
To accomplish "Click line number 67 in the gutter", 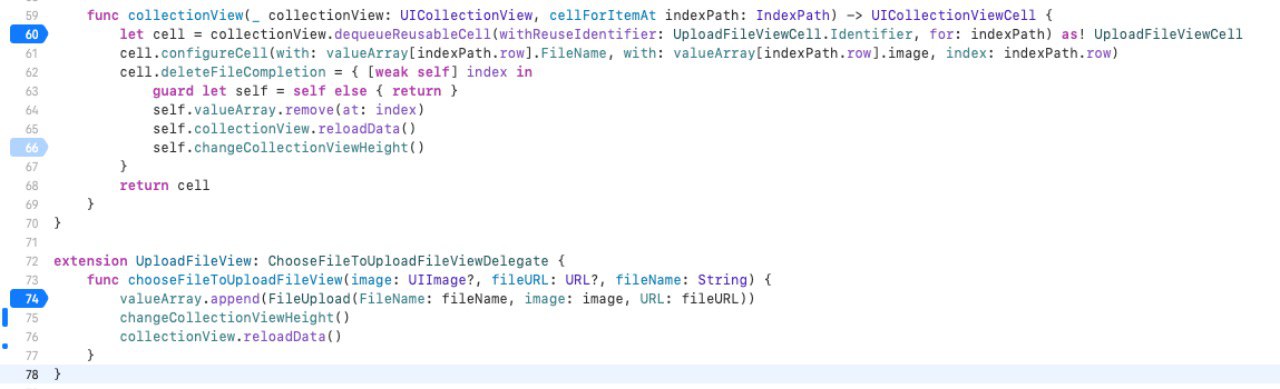I will click(31, 167).
